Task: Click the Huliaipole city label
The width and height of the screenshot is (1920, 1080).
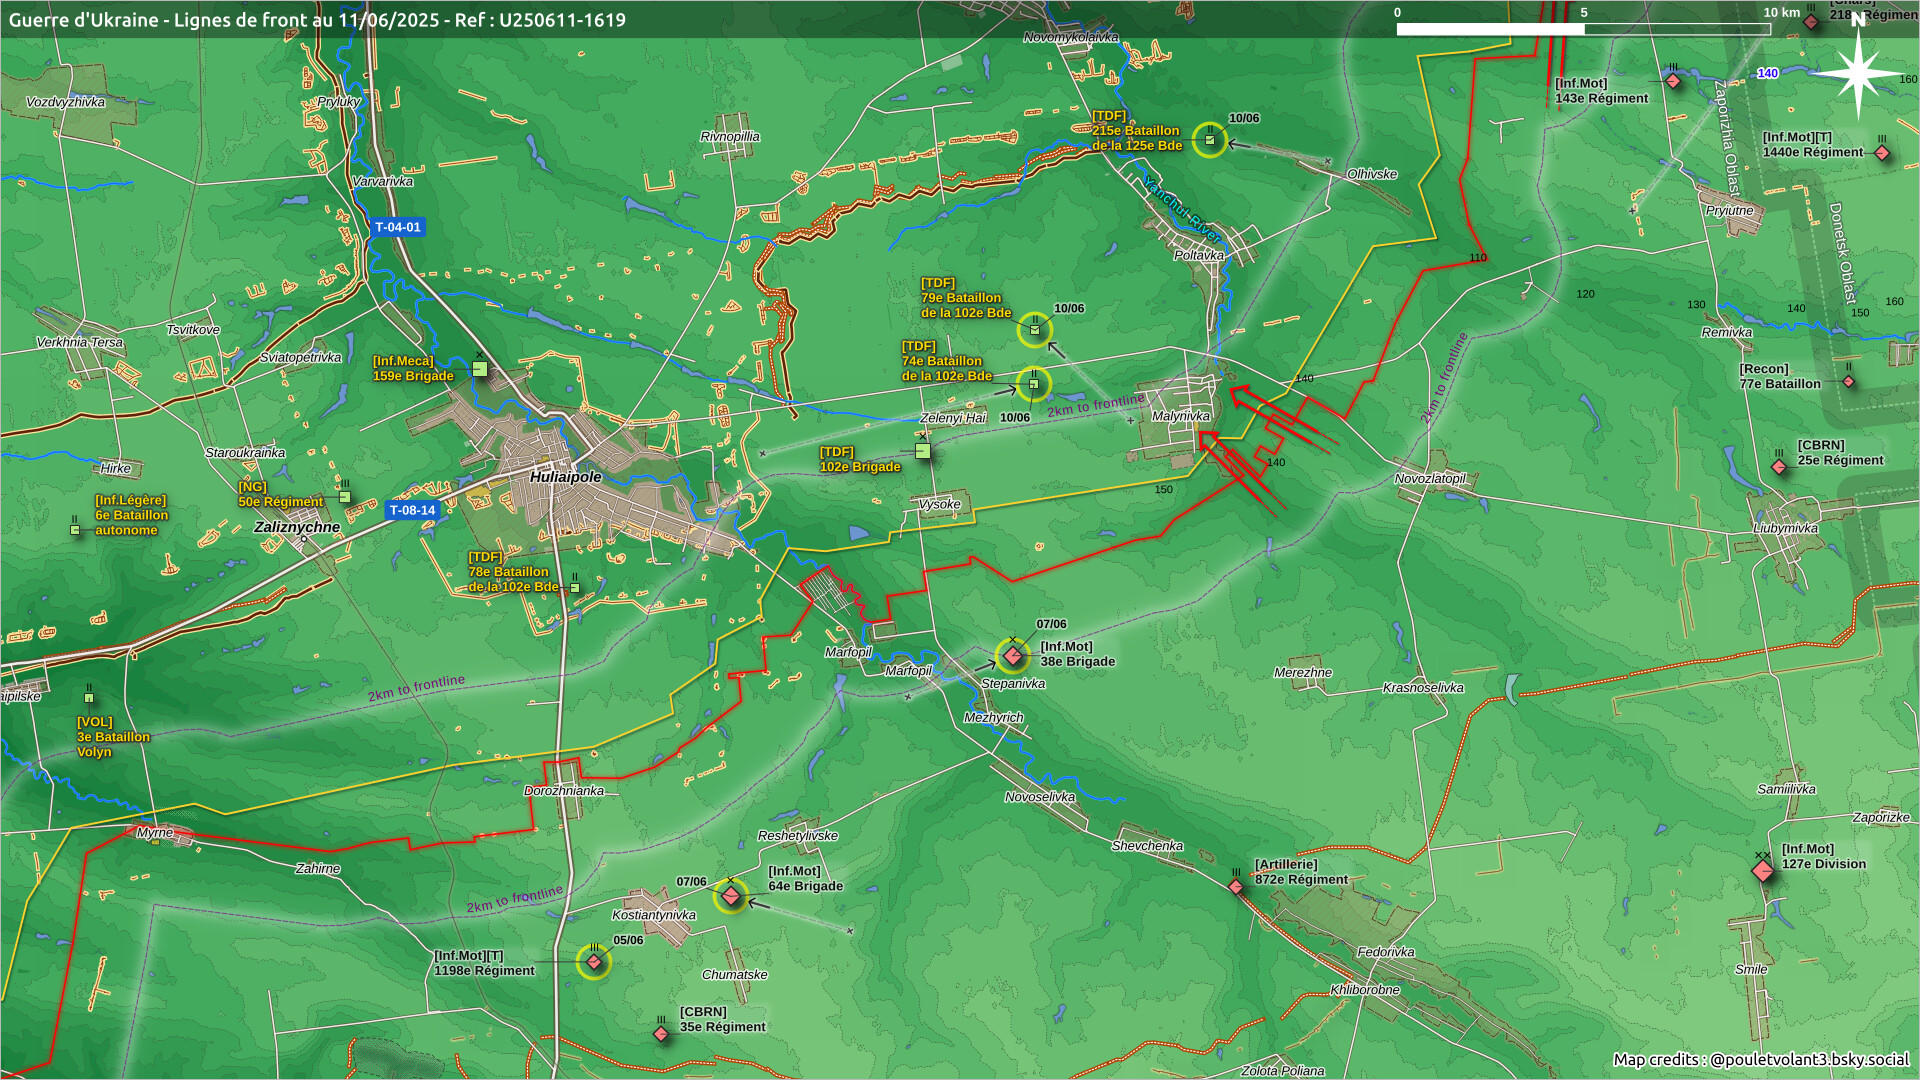Action: coord(566,477)
